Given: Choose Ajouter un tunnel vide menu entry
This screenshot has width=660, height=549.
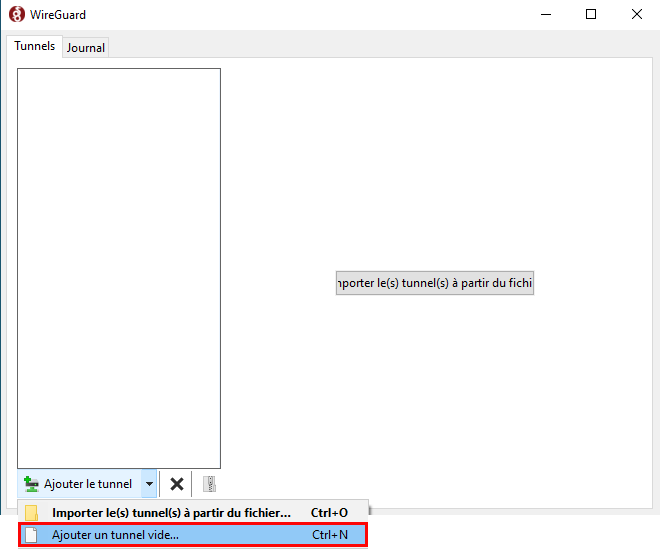Looking at the screenshot, I should coord(193,535).
